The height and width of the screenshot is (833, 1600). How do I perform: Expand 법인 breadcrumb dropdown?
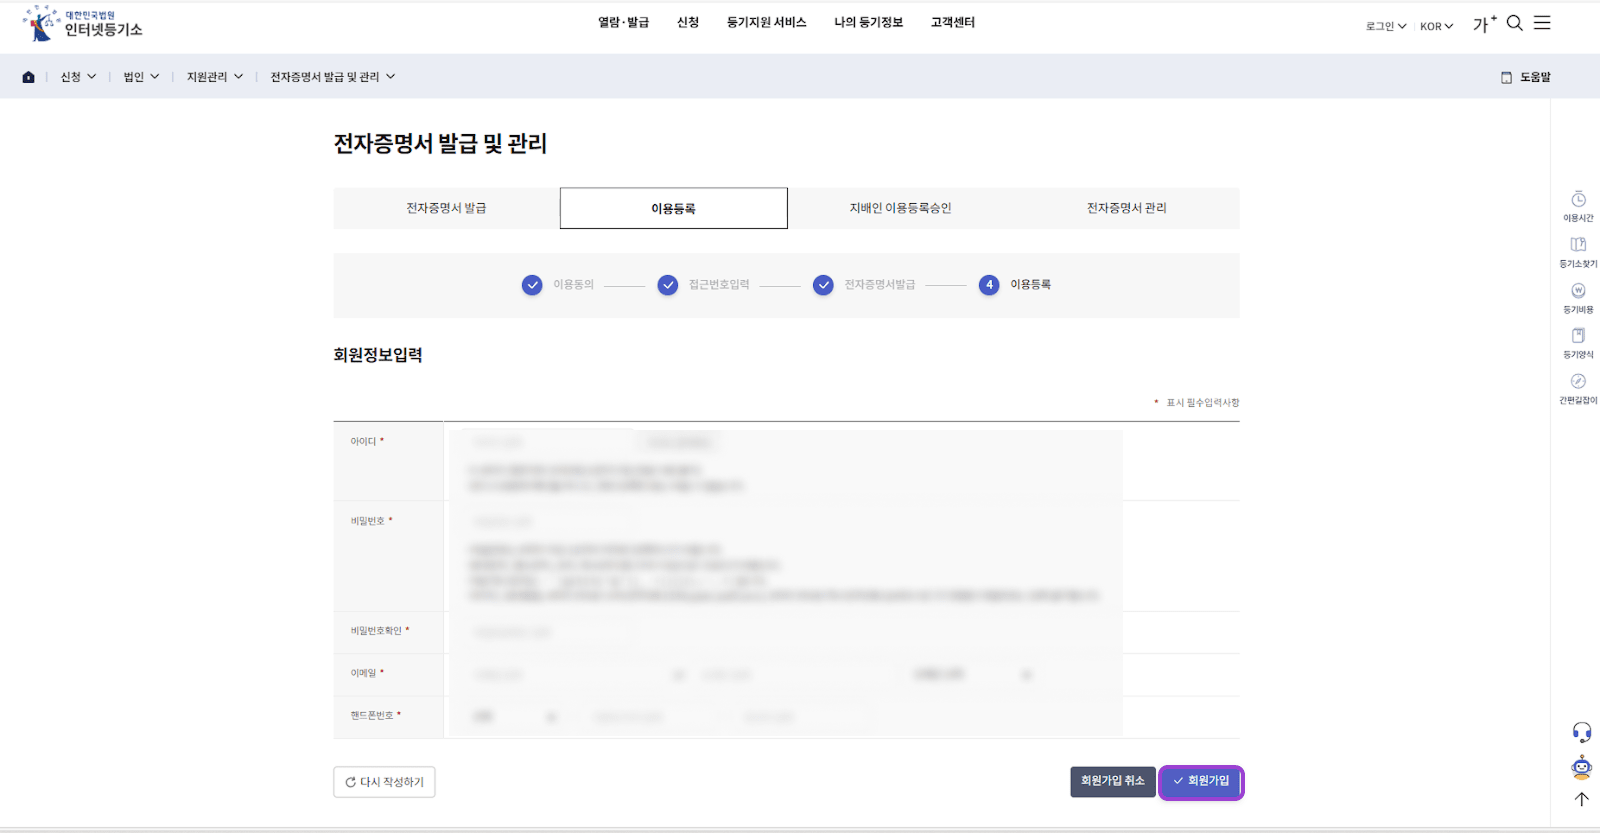[x=141, y=77]
